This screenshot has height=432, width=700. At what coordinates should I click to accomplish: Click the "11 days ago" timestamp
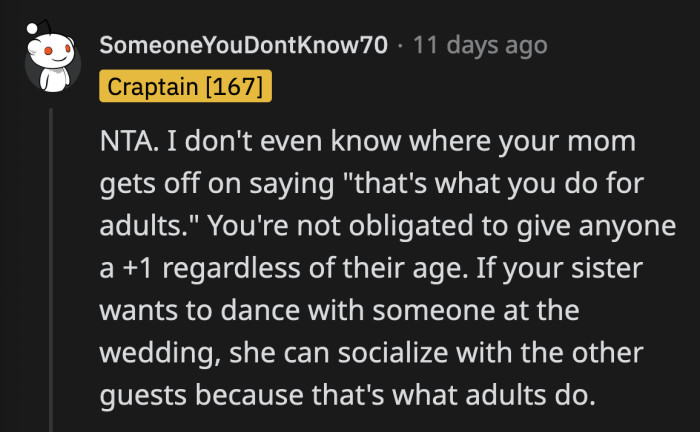[482, 46]
